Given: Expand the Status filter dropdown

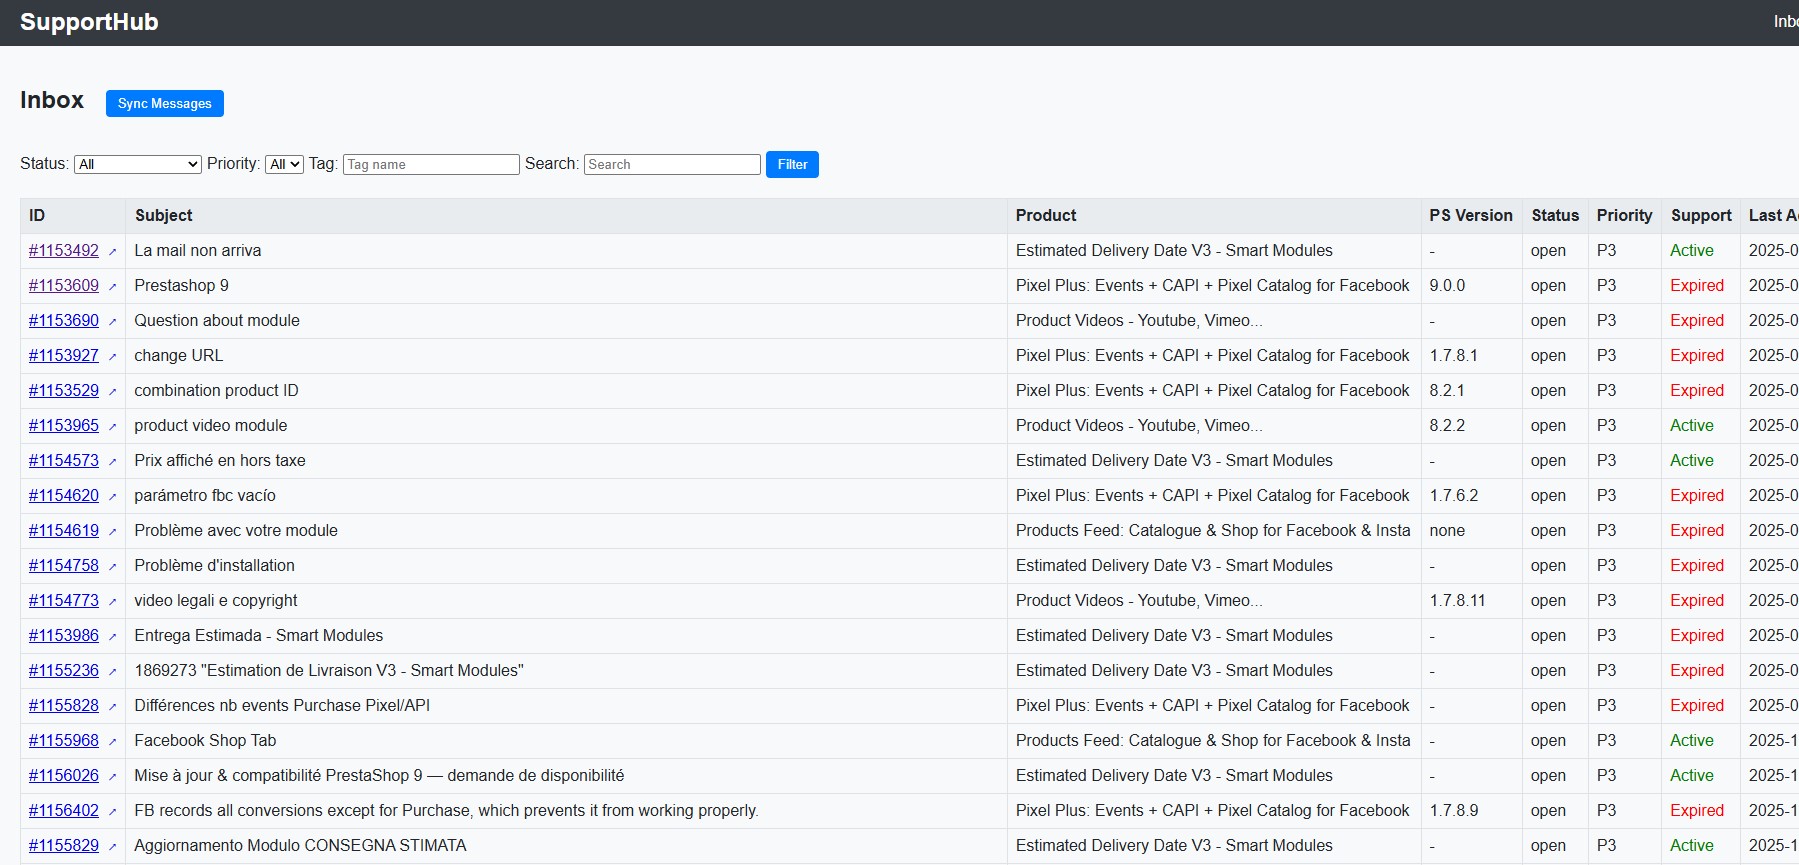Looking at the screenshot, I should [x=138, y=164].
